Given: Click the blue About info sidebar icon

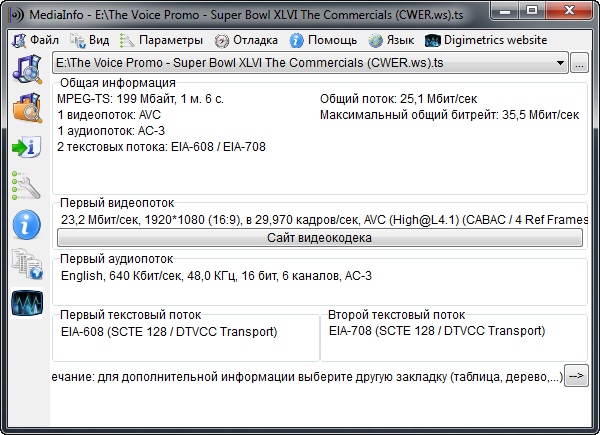Looking at the screenshot, I should (x=25, y=225).
